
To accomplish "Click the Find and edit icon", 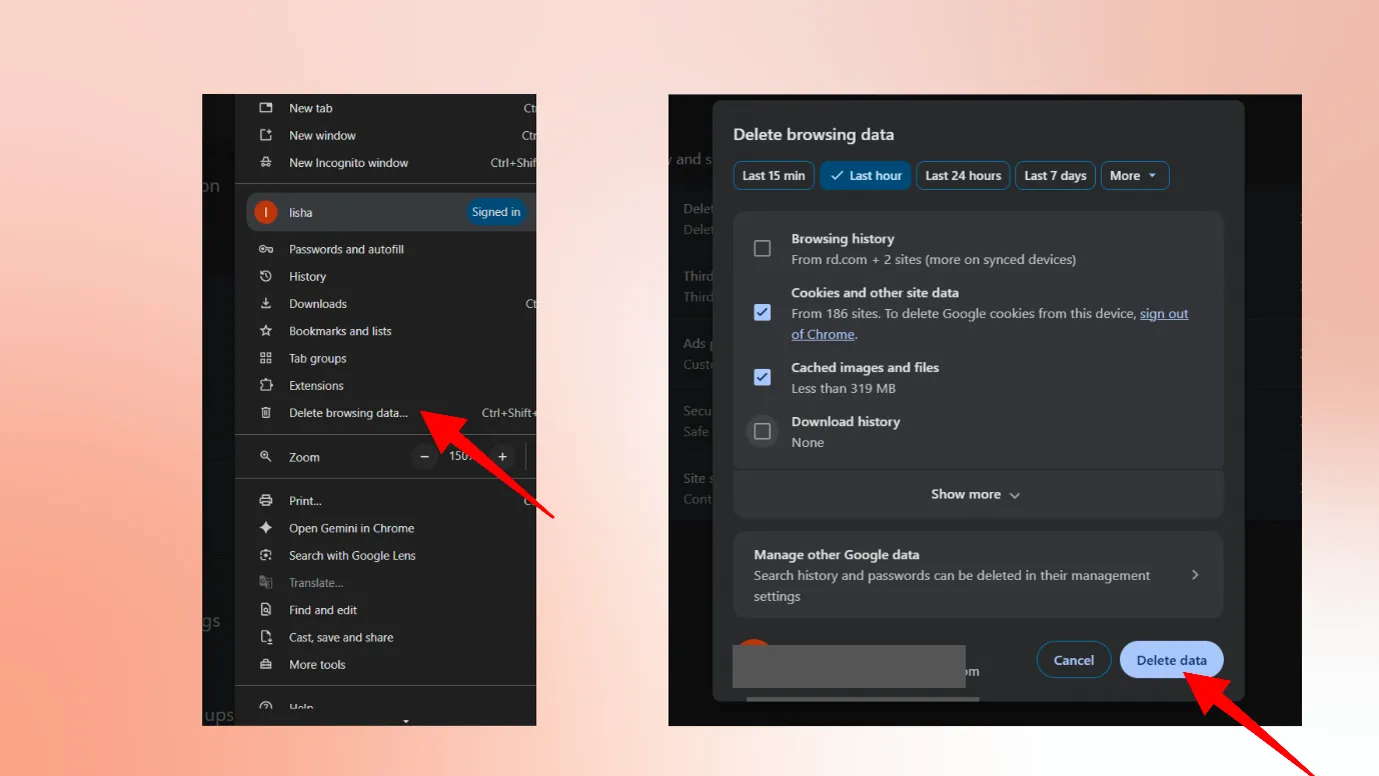I will point(266,610).
